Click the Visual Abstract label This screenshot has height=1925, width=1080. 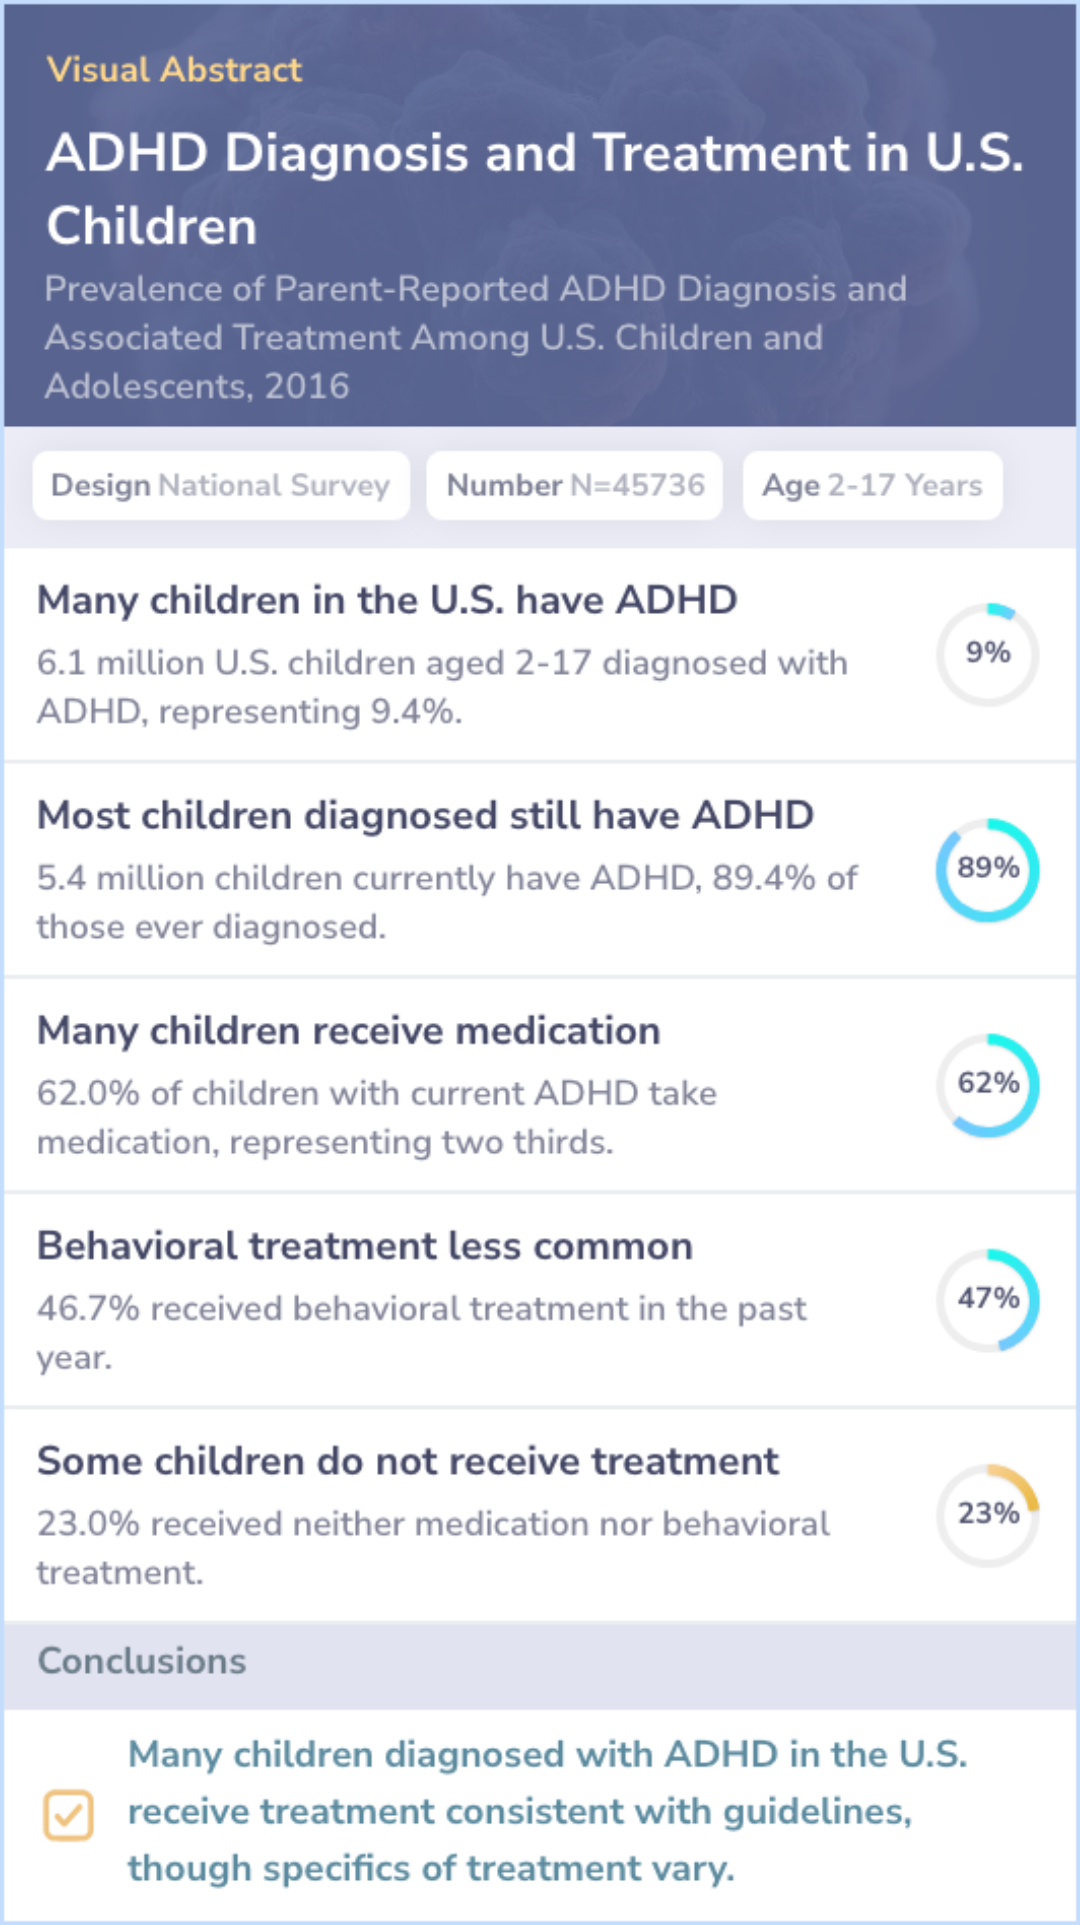click(x=174, y=70)
